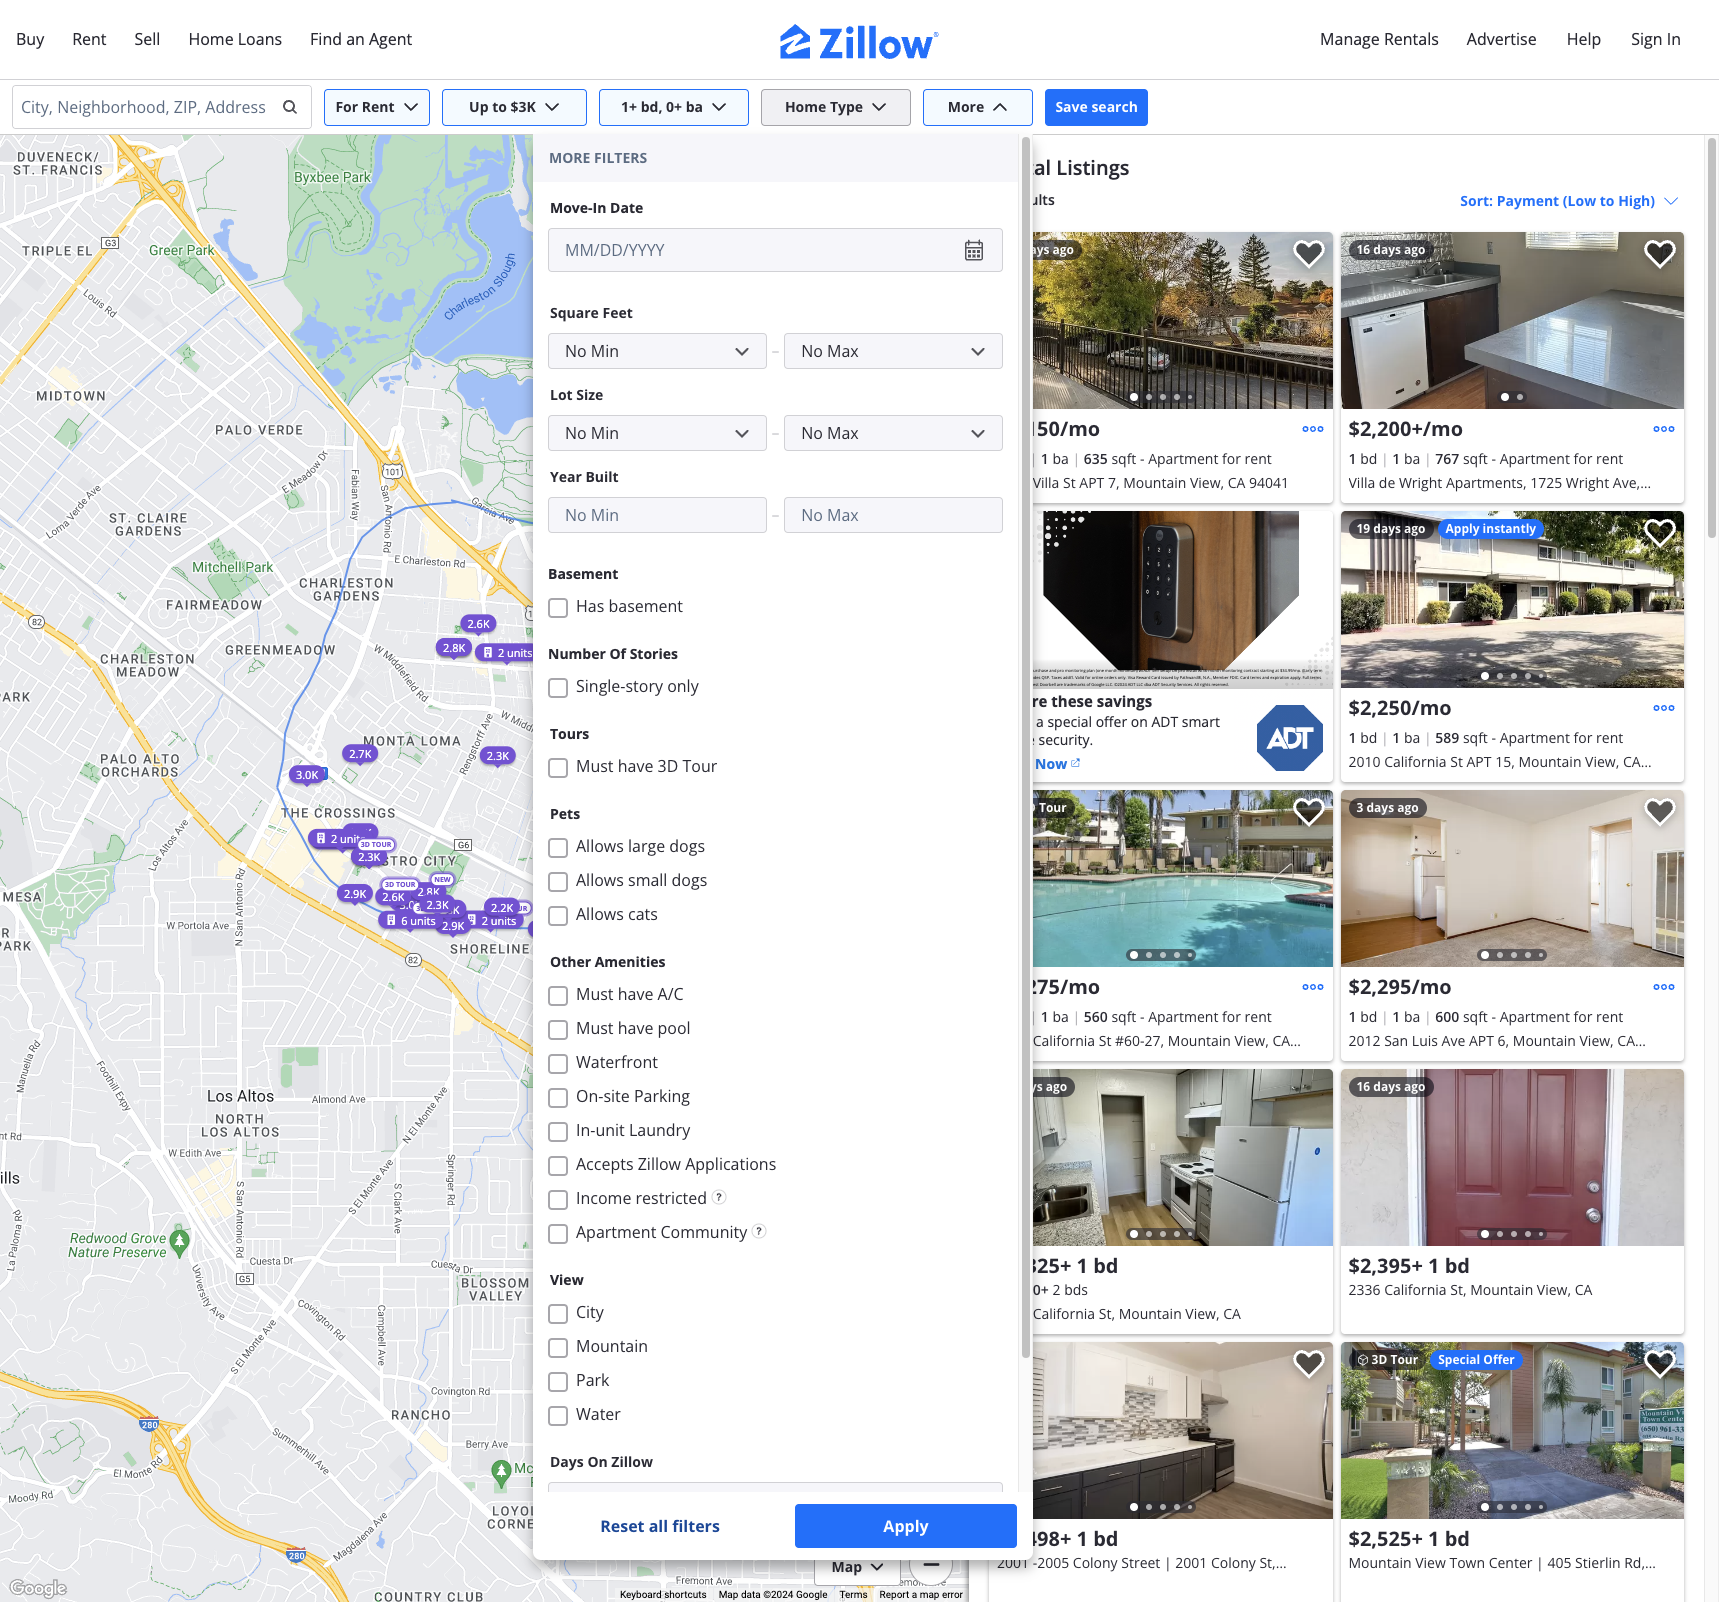Heart the Mountain View Town Center listing
Screen dimensions: 1719x1602
[x=1659, y=1363]
